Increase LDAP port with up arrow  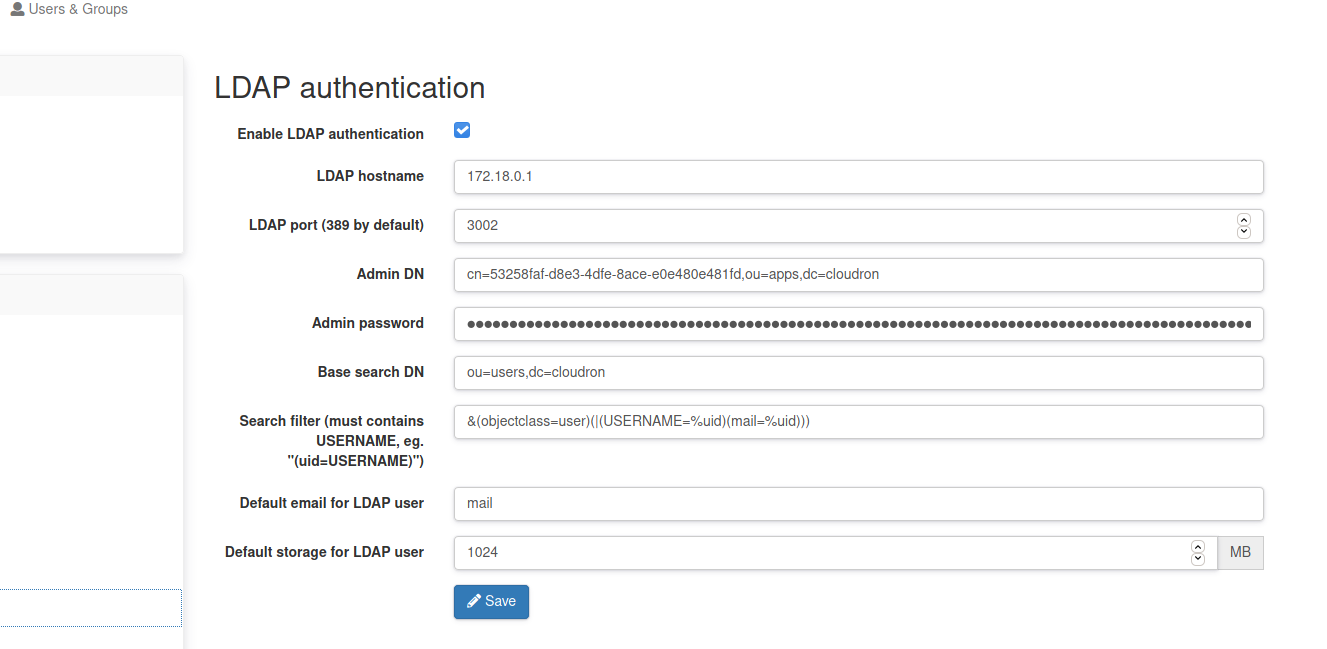(1244, 220)
